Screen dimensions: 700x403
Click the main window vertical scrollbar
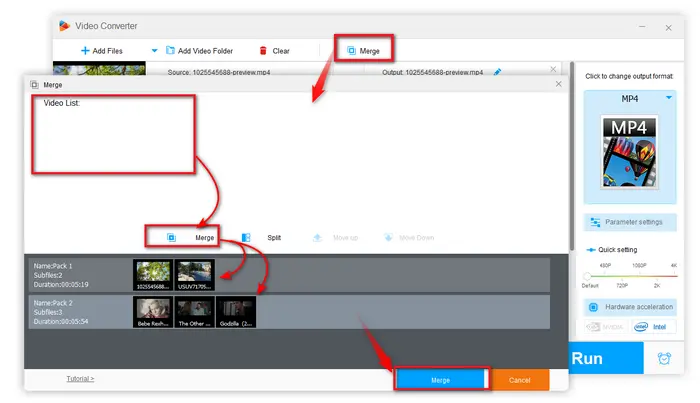coord(571,156)
